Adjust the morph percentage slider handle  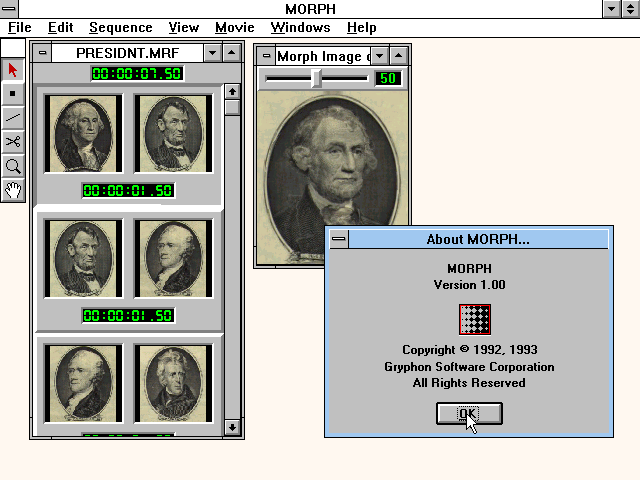click(x=316, y=78)
